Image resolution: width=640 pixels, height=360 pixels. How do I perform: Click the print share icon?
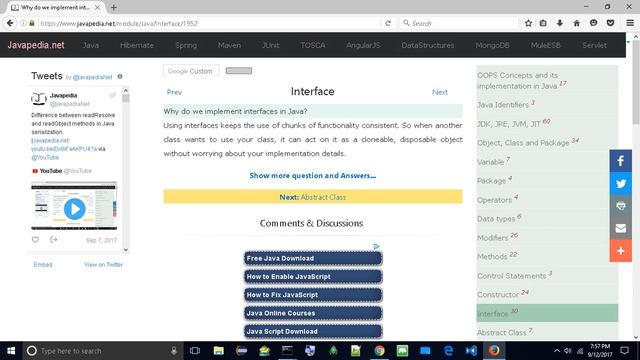[x=620, y=206]
